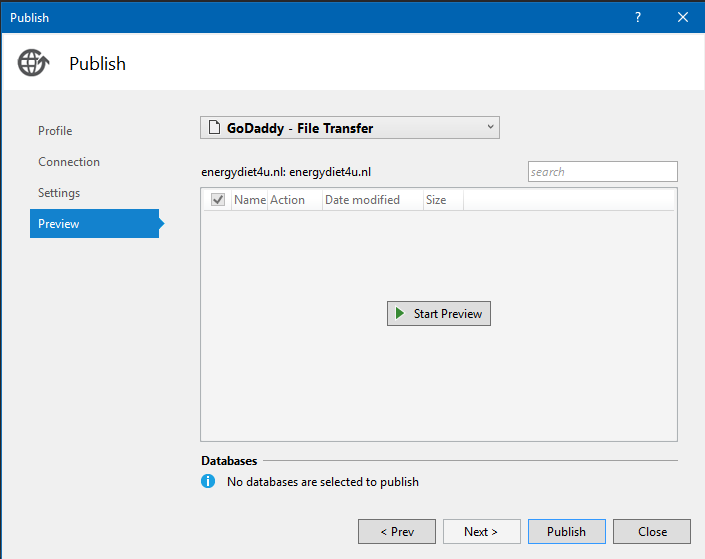
Task: Click the help question mark in title bar
Action: click(638, 17)
